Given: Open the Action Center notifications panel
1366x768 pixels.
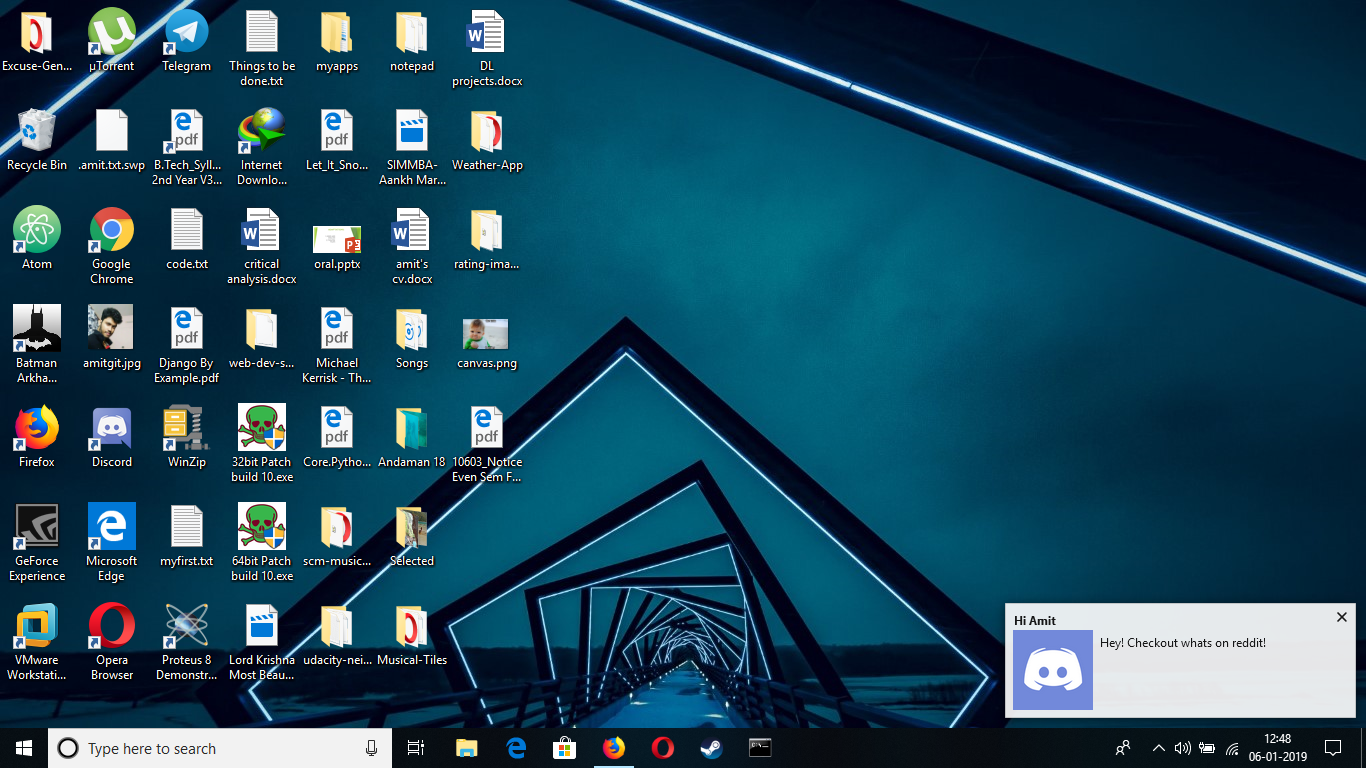Looking at the screenshot, I should 1332,748.
